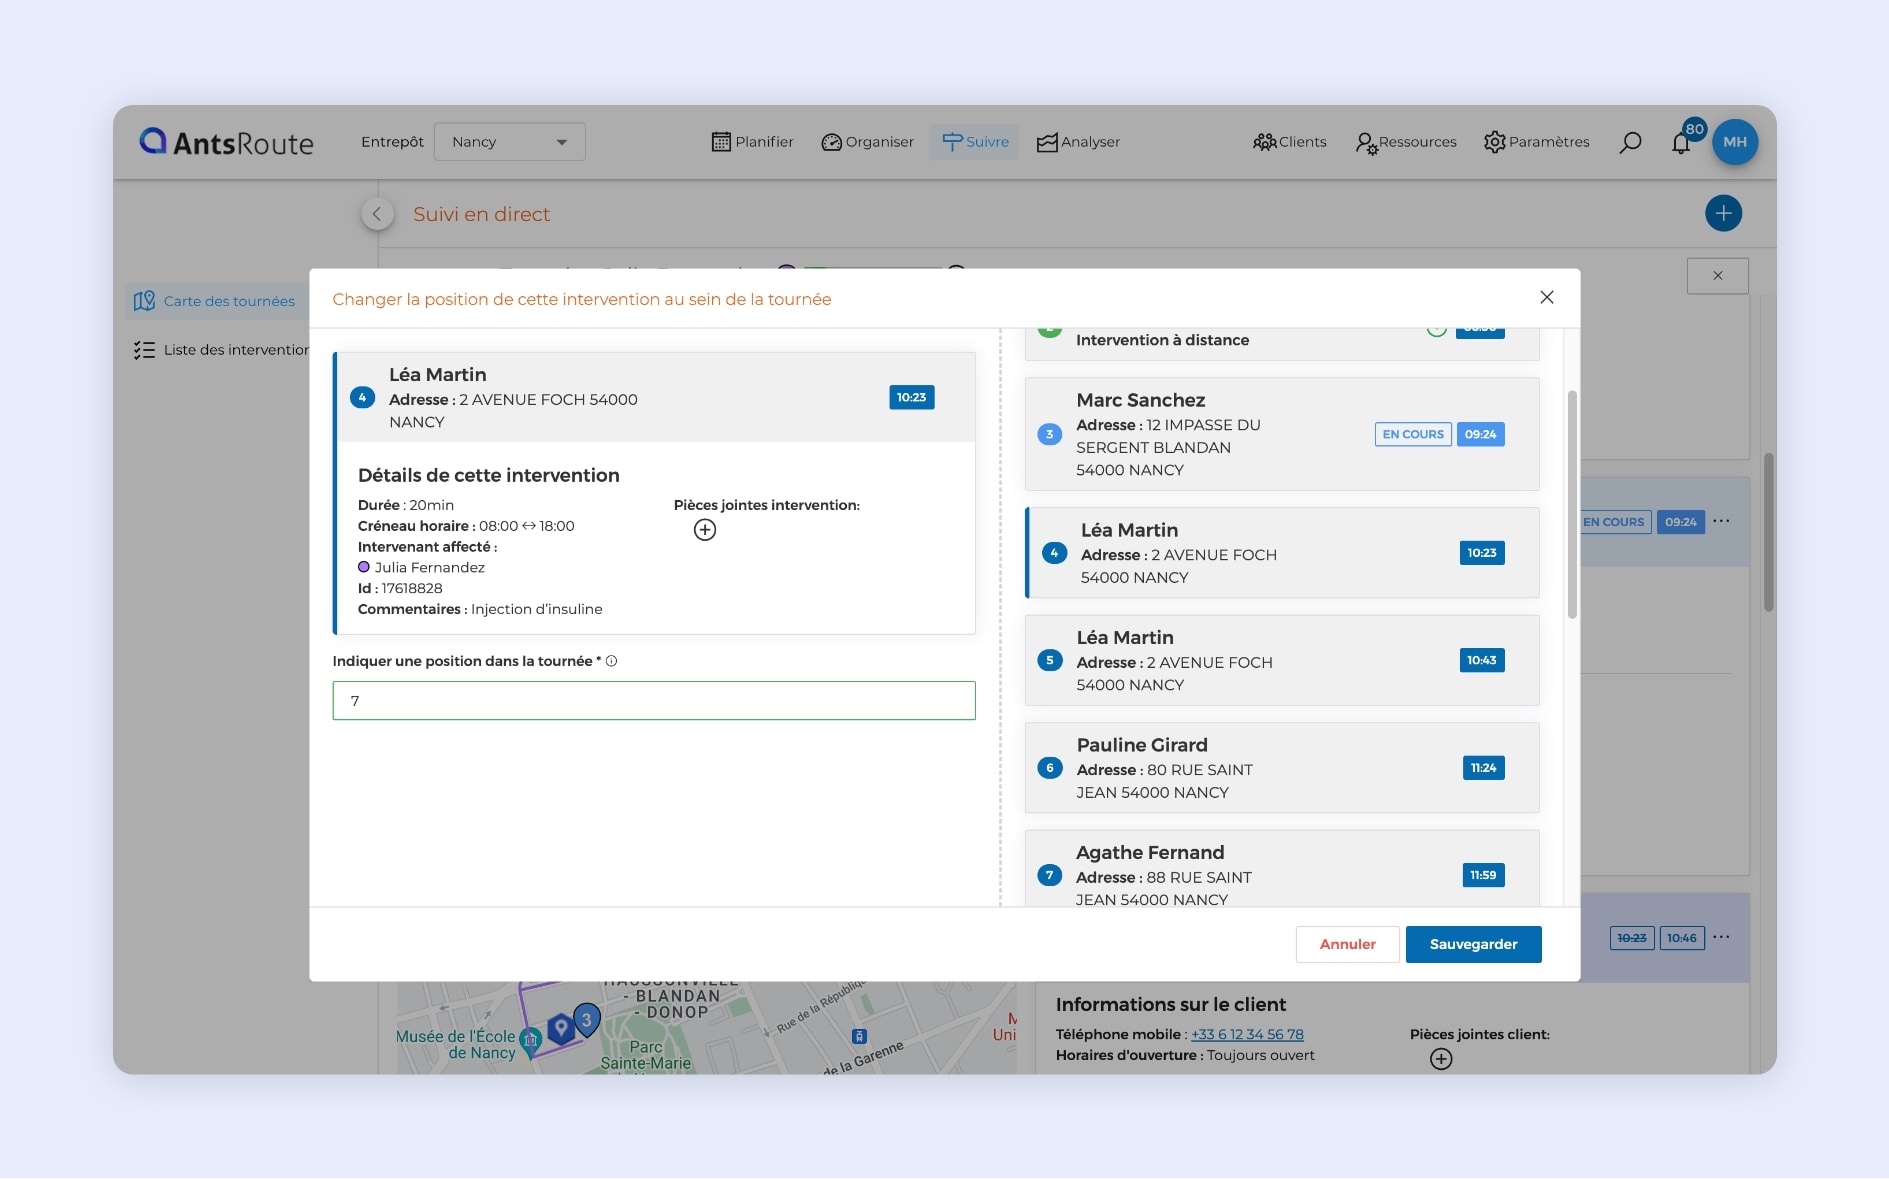This screenshot has width=1889, height=1179.
Task: Open three-dots menu next to 09:24
Action: pos(1721,521)
